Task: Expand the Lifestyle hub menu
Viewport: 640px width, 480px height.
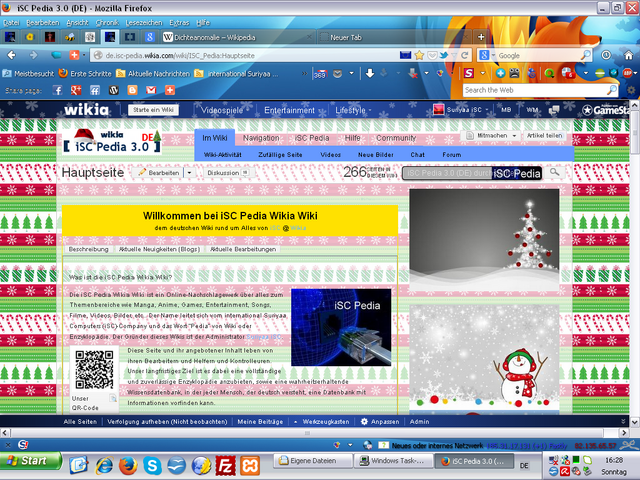Action: pos(353,110)
